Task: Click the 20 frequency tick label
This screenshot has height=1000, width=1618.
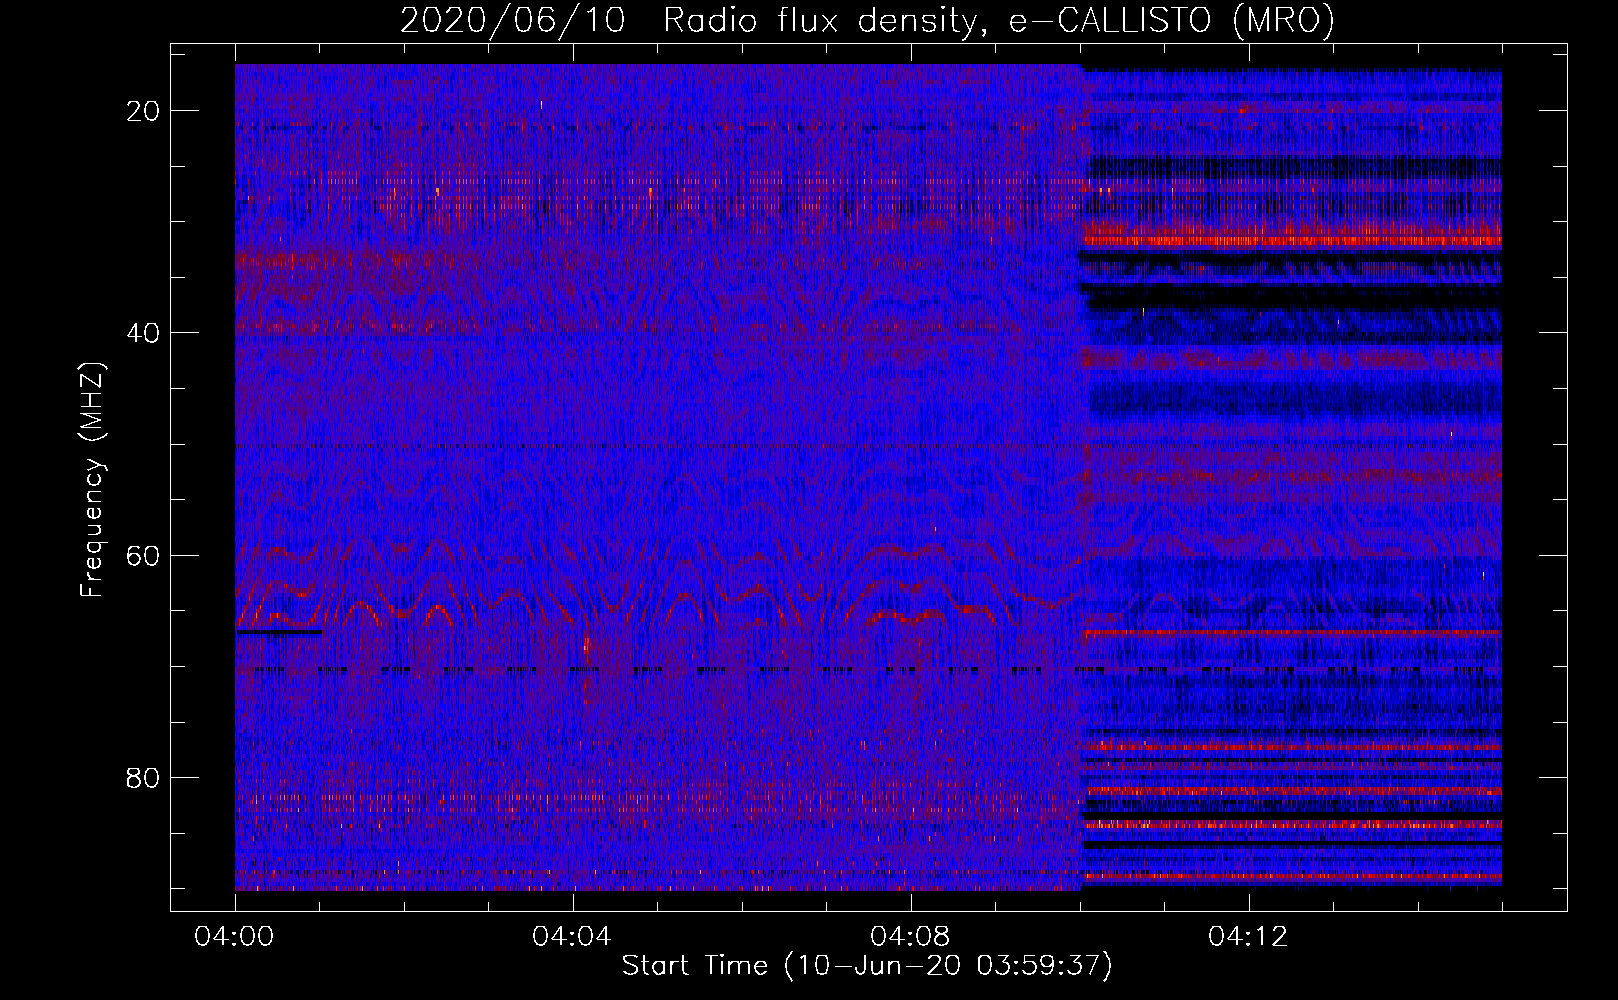Action: (144, 111)
